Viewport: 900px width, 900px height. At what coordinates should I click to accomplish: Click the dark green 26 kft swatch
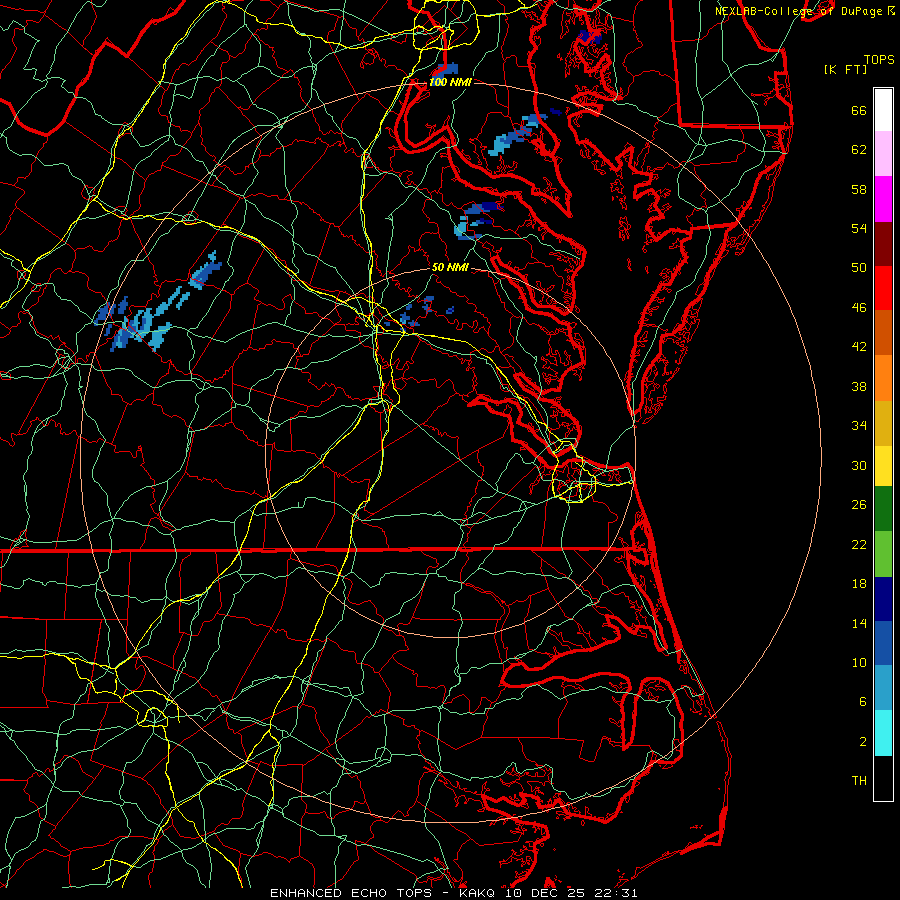click(x=883, y=509)
